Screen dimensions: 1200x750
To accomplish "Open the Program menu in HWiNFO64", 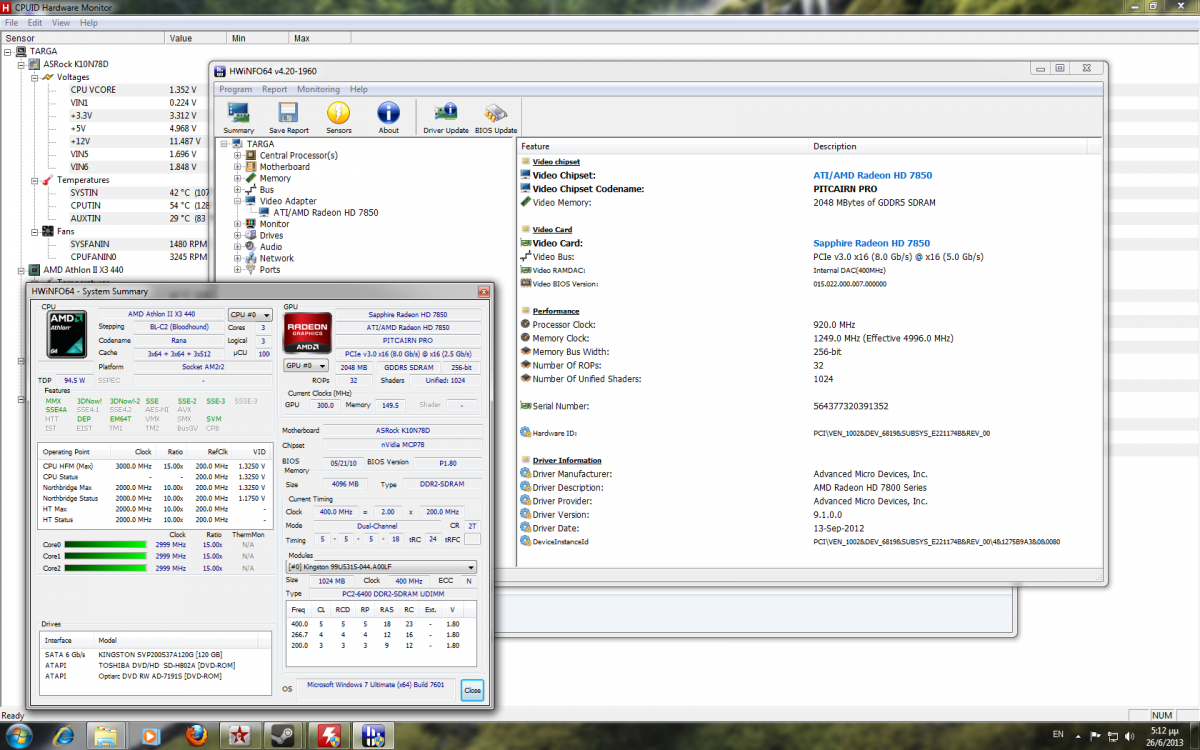I will point(236,89).
